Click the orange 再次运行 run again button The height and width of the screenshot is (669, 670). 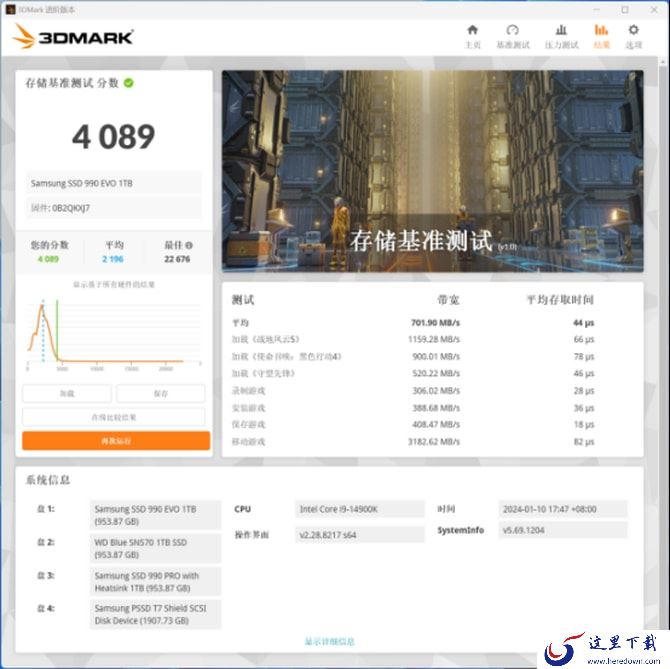click(116, 440)
